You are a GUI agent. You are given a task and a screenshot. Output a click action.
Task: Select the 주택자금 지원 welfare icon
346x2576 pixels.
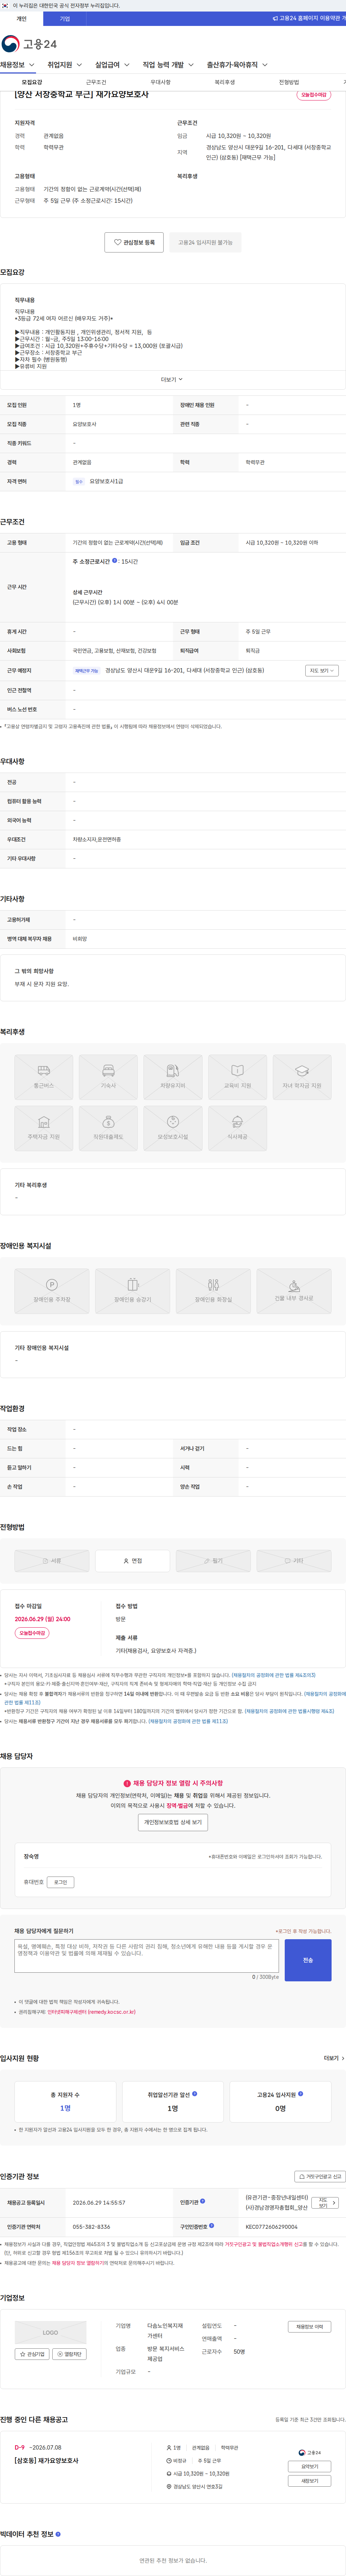click(44, 1129)
